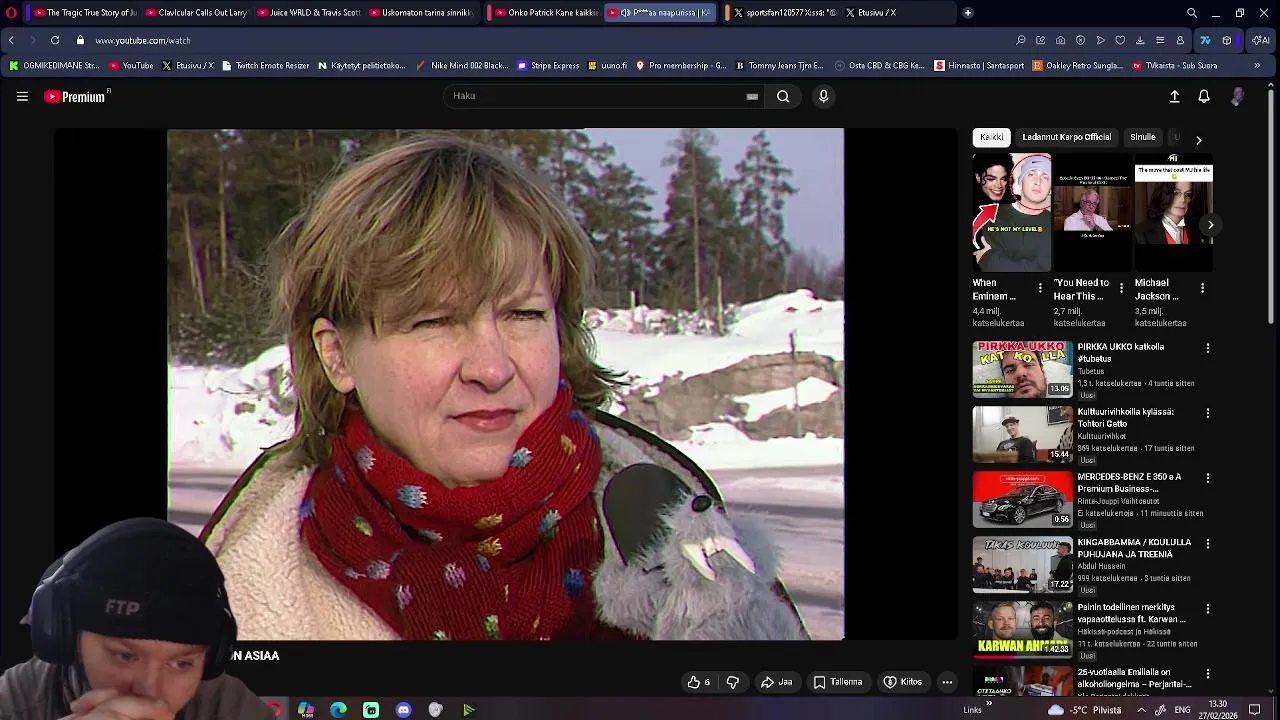Open Stripe Express bookmark
Image resolution: width=1280 pixels, height=720 pixels.
coord(548,66)
